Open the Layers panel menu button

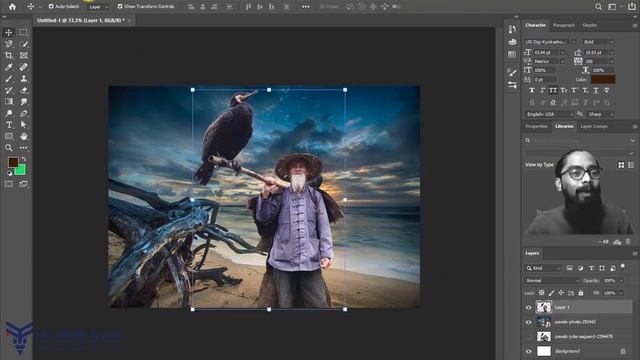(x=635, y=253)
